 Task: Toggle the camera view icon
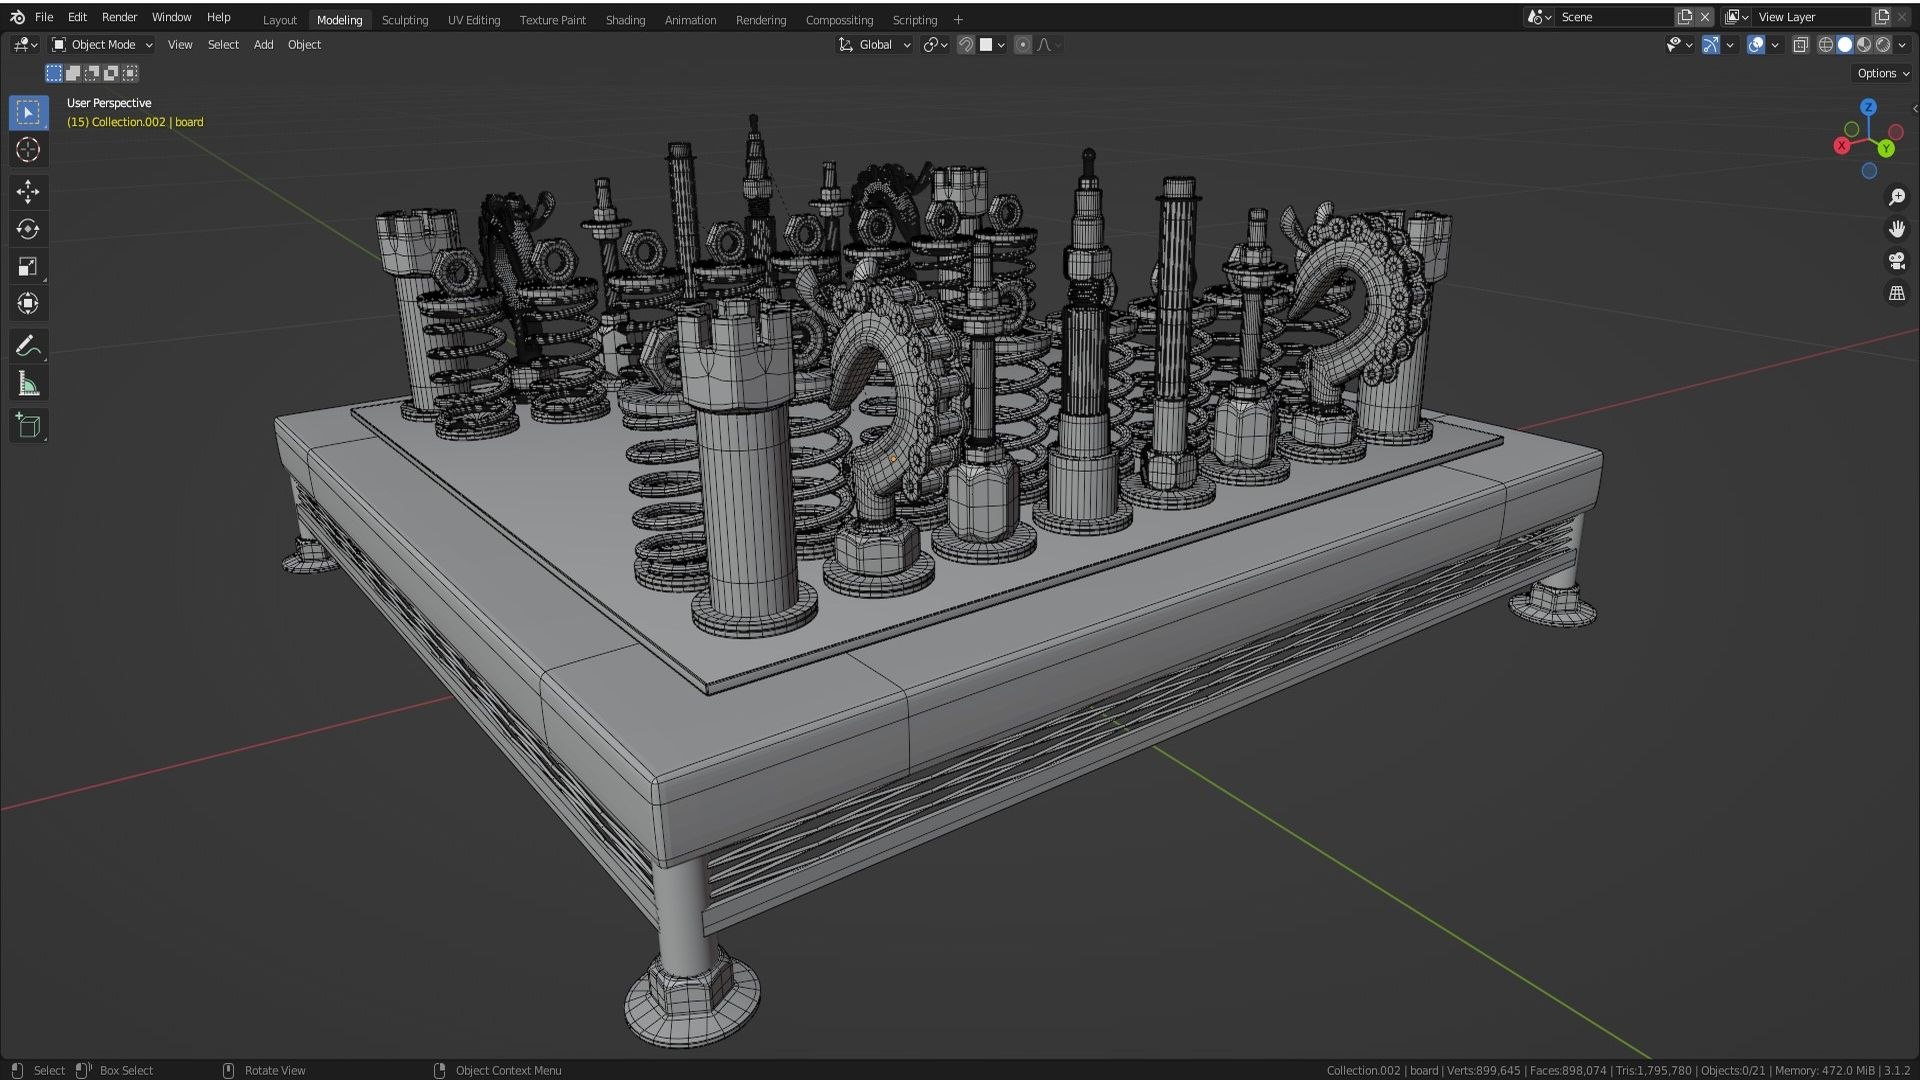(x=1897, y=261)
